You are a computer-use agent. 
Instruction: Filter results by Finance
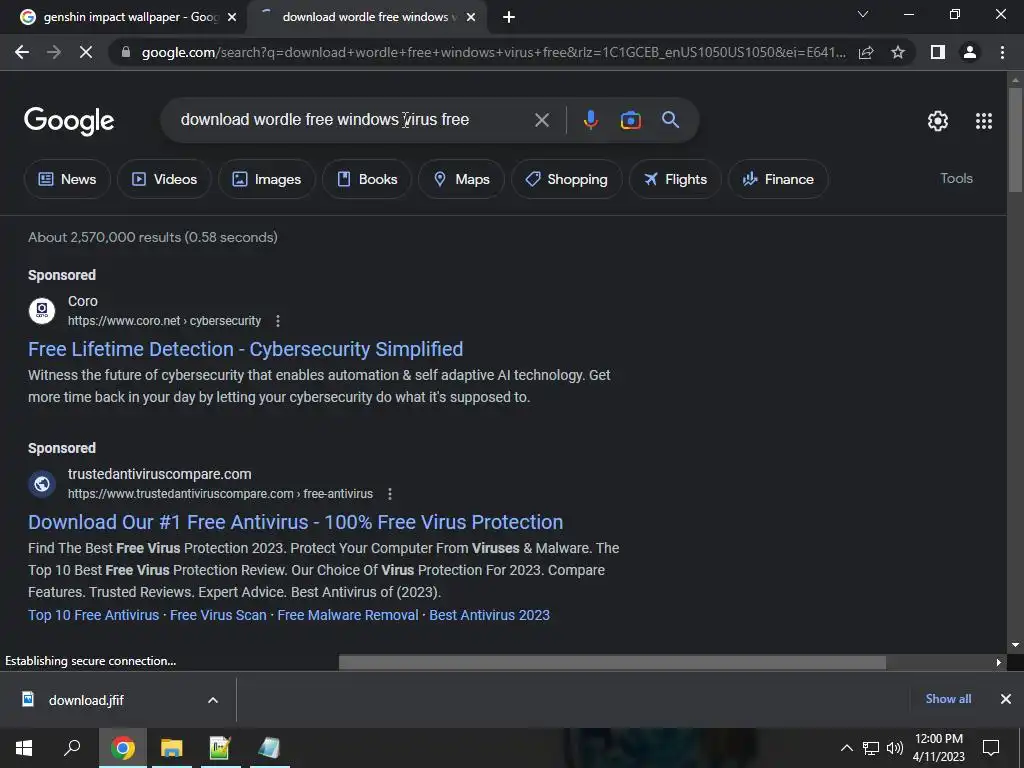pyautogui.click(x=778, y=179)
